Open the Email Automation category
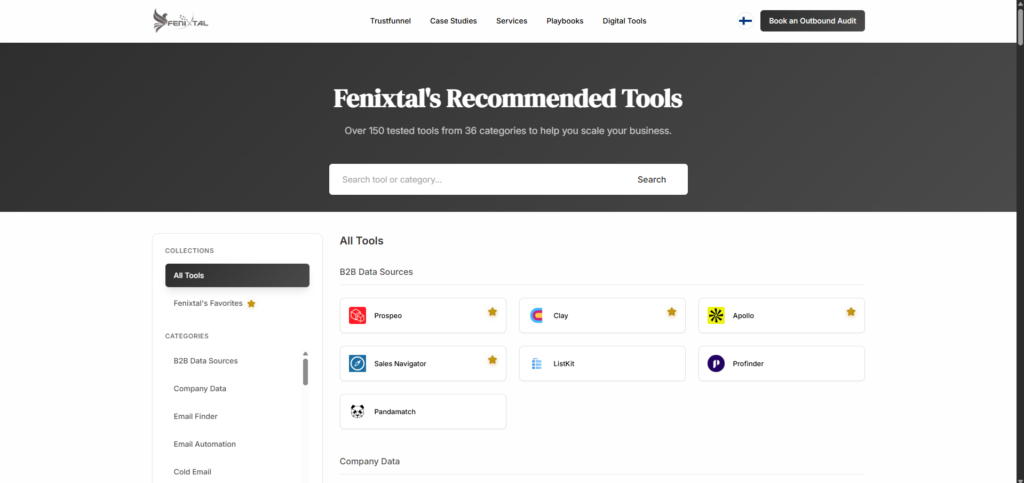 tap(204, 444)
